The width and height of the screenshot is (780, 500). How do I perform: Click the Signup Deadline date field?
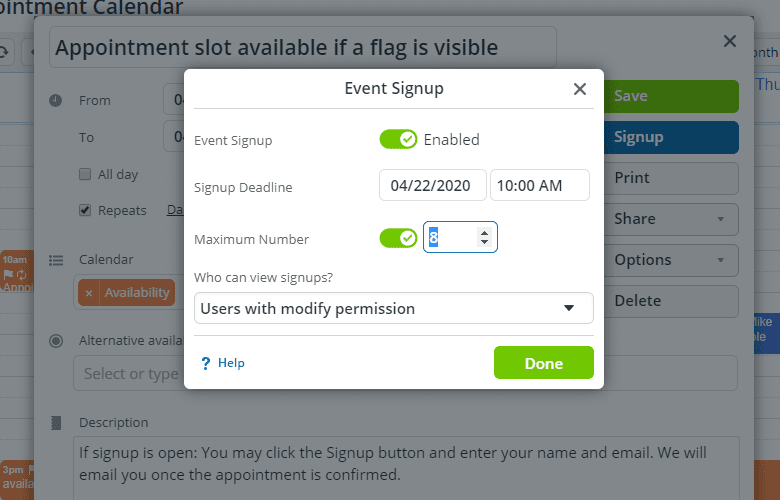(x=432, y=185)
